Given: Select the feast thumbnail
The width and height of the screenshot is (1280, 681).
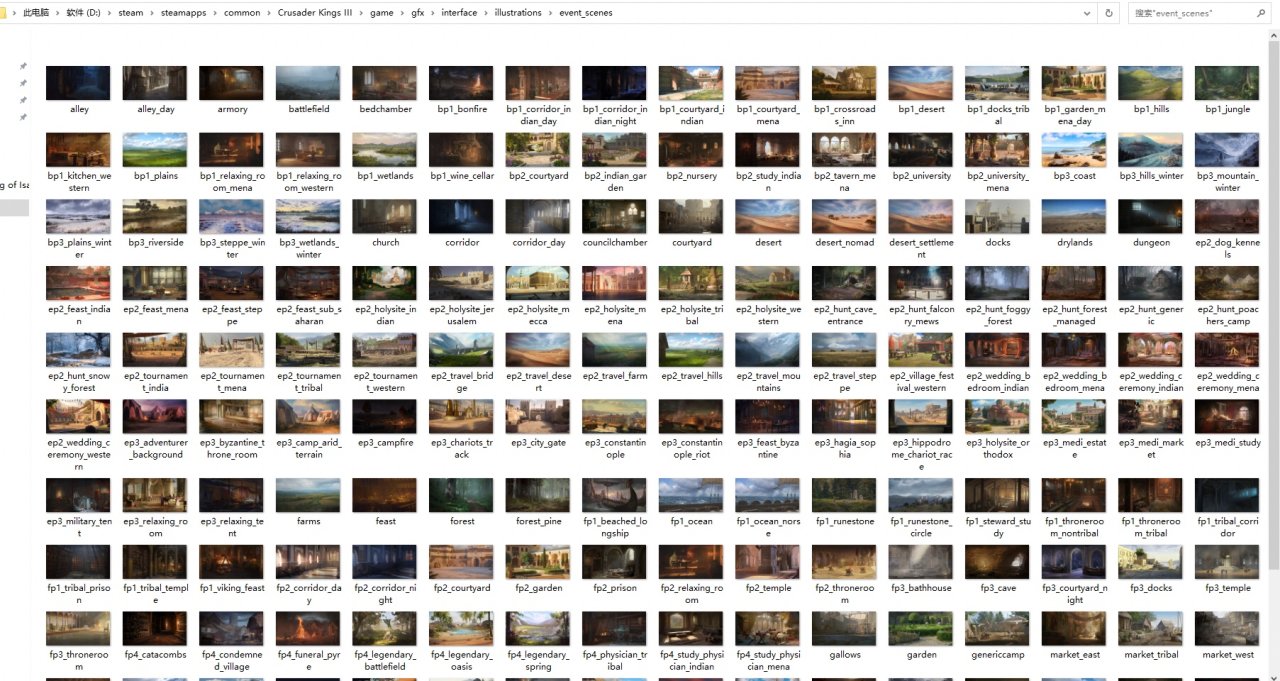Looking at the screenshot, I should [385, 495].
